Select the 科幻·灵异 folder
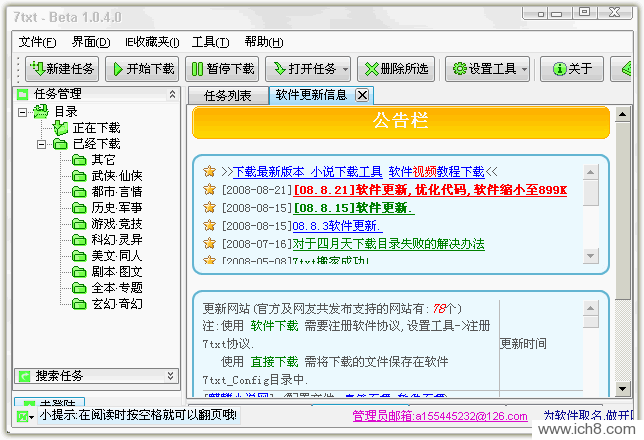Screen dimensions: 644x440 click(x=116, y=240)
